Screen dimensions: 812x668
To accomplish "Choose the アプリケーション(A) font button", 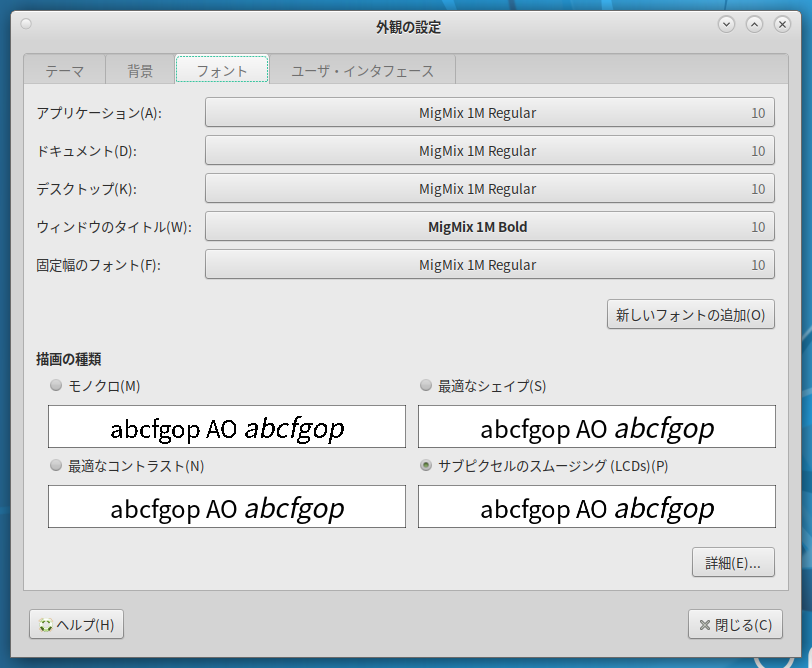I will (x=489, y=112).
